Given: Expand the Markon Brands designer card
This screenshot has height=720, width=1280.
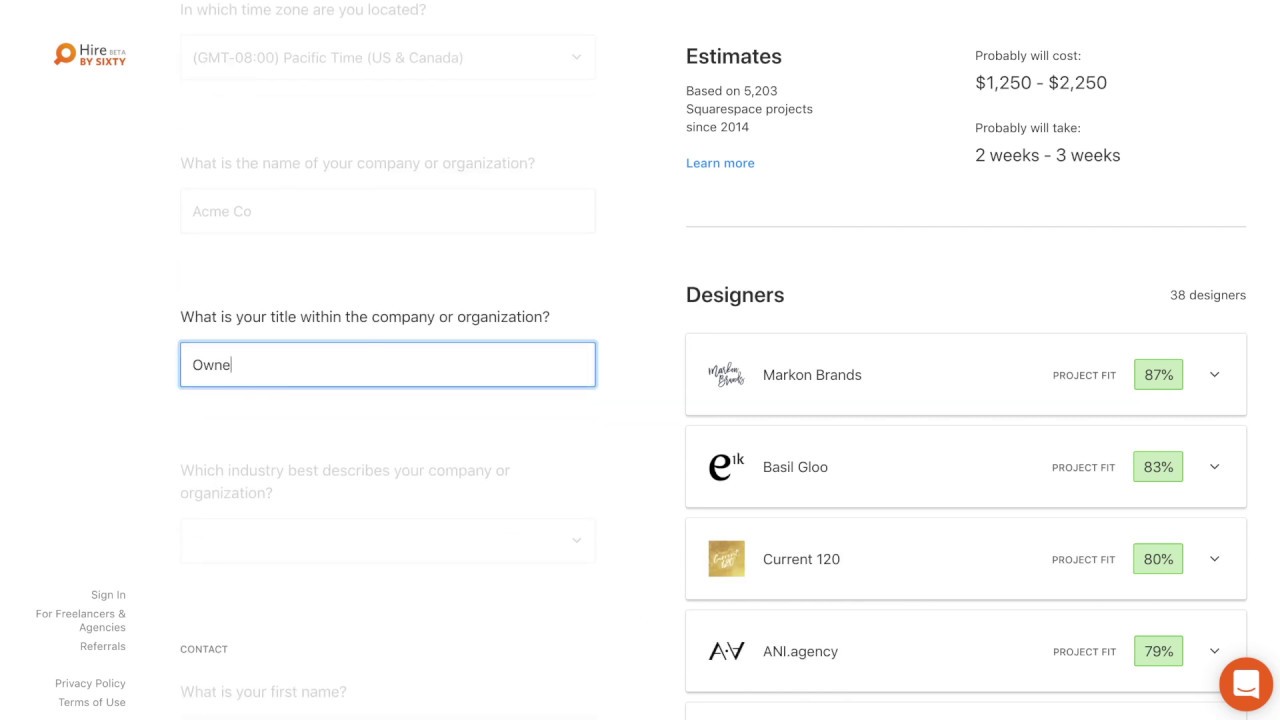Looking at the screenshot, I should [x=1214, y=375].
